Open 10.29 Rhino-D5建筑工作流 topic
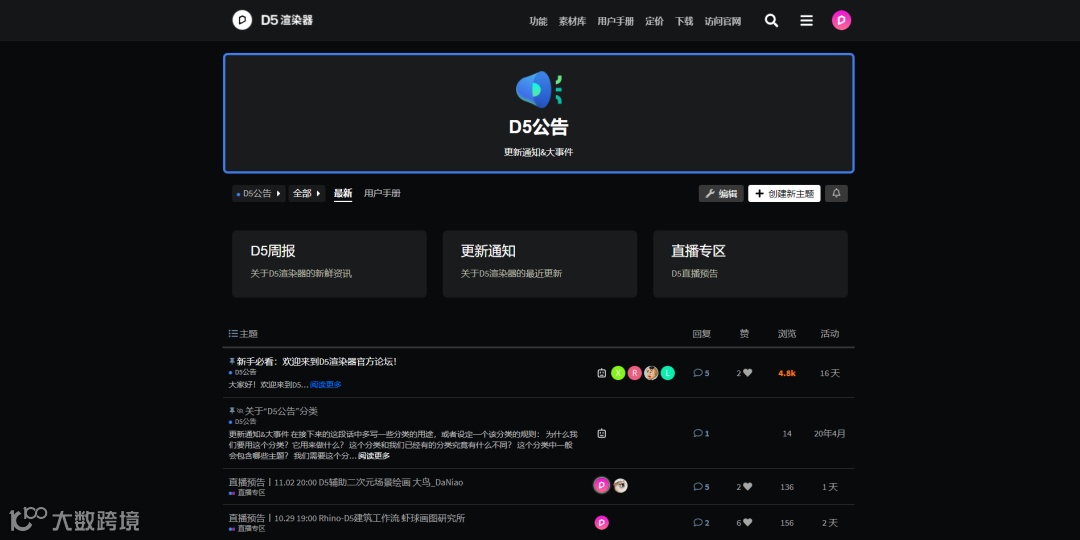Viewport: 1080px width, 540px height. 346,518
